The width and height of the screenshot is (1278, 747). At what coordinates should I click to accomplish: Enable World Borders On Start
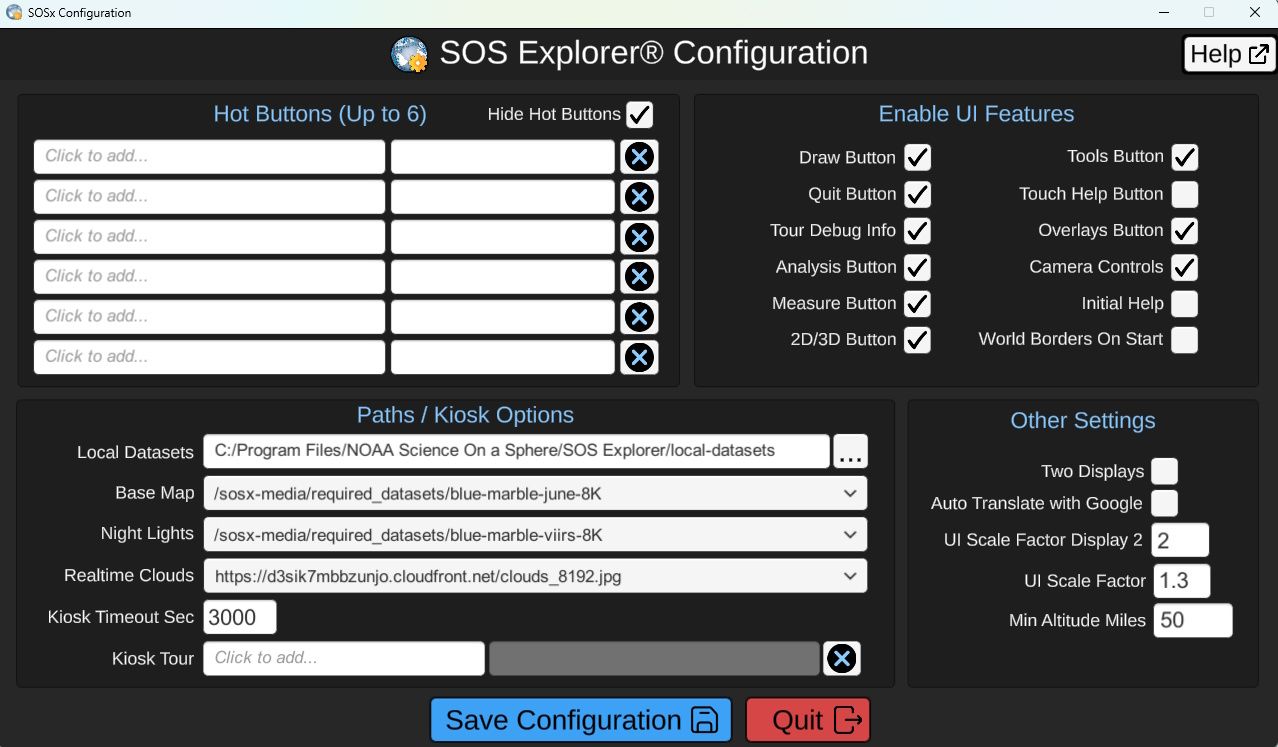(x=1184, y=340)
